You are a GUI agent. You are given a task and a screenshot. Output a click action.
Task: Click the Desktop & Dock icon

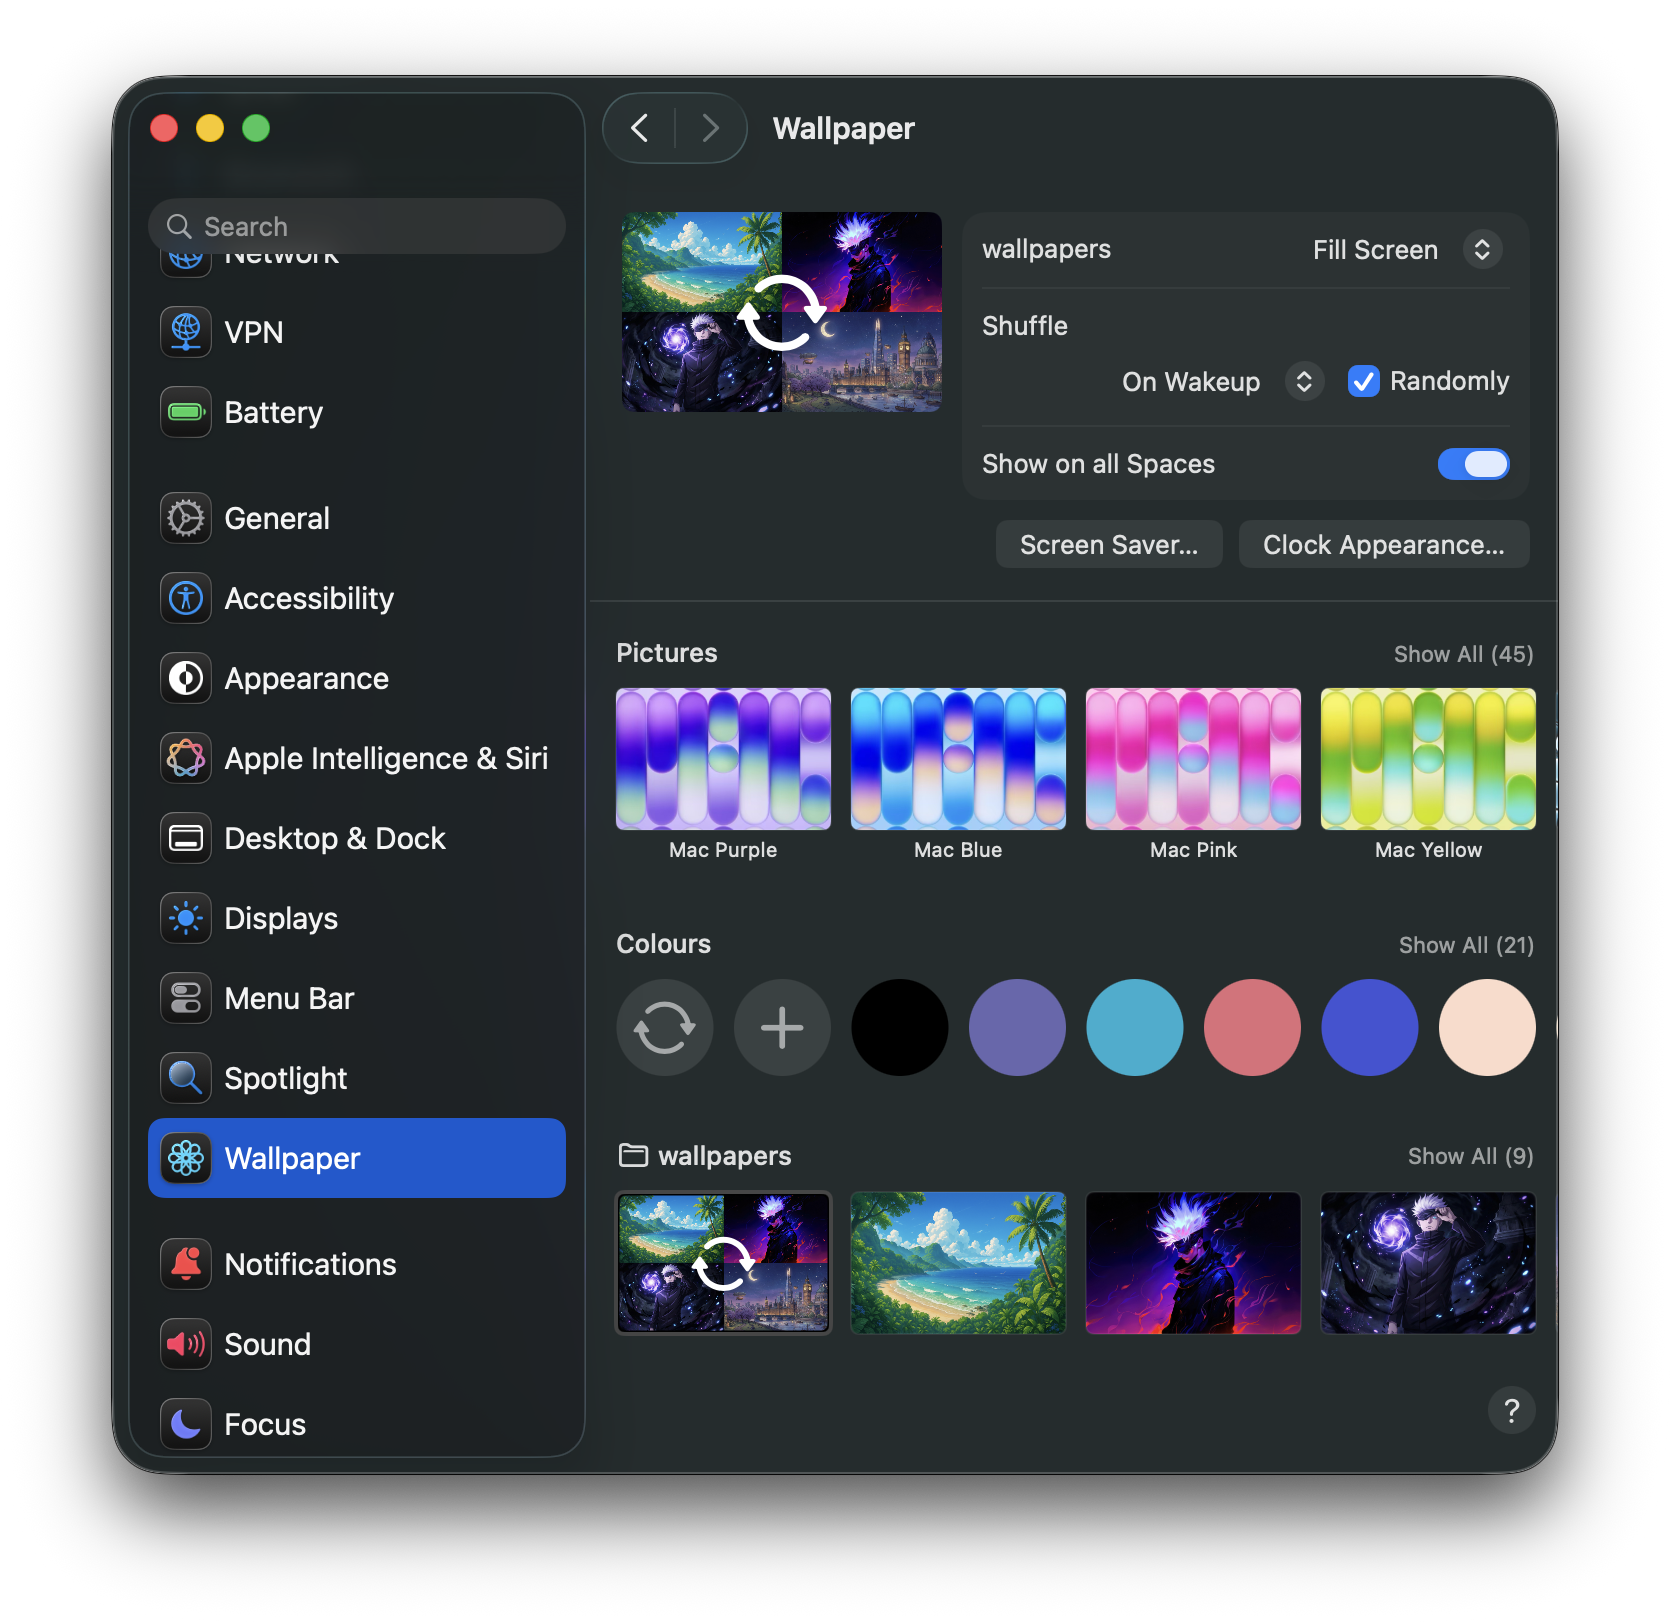pos(186,838)
